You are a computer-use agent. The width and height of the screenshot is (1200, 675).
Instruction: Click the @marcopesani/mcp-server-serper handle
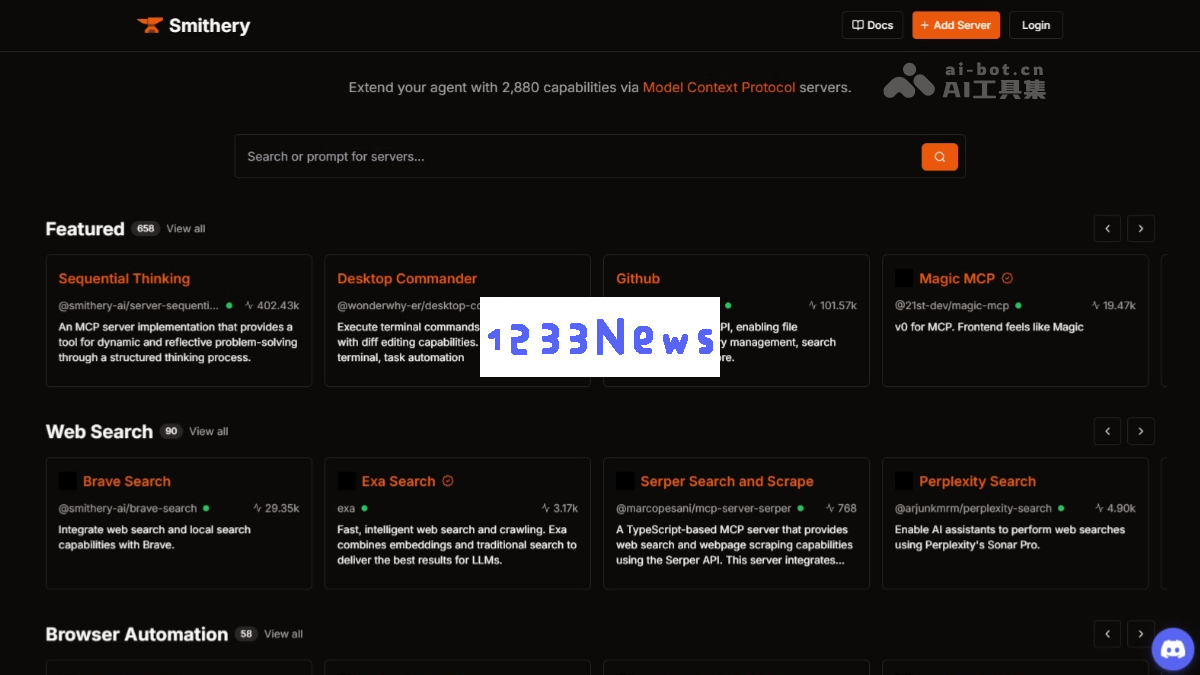703,508
